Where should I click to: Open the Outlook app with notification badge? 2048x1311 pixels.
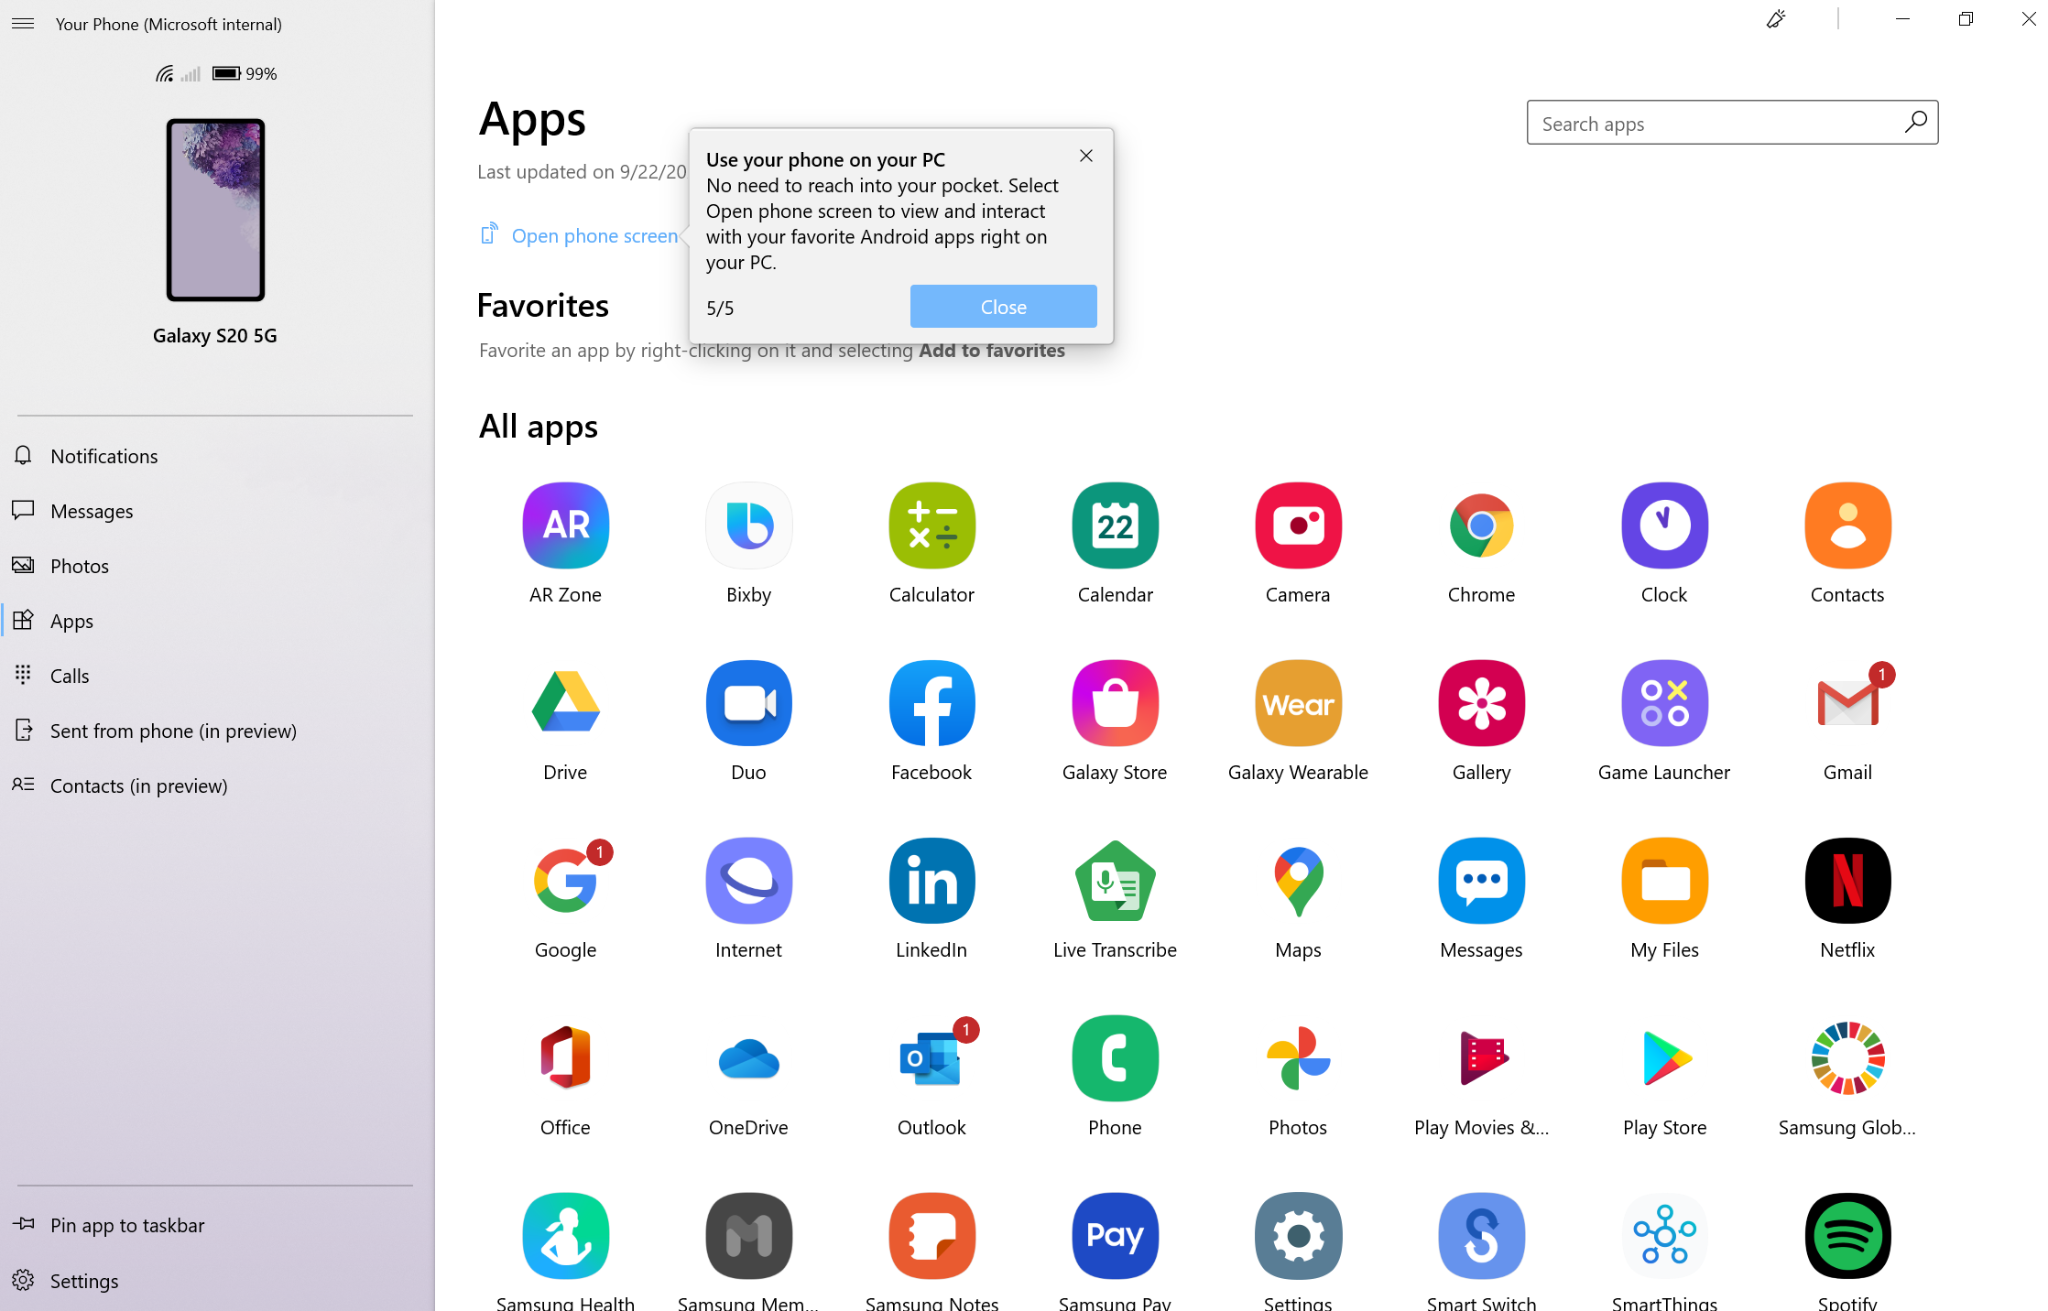tap(931, 1059)
